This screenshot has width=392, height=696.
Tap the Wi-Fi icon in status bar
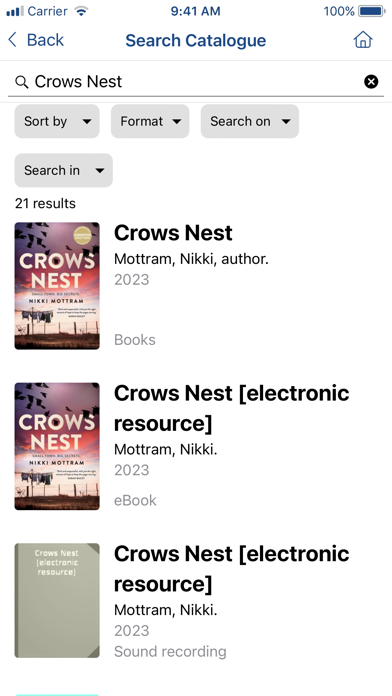(x=81, y=11)
